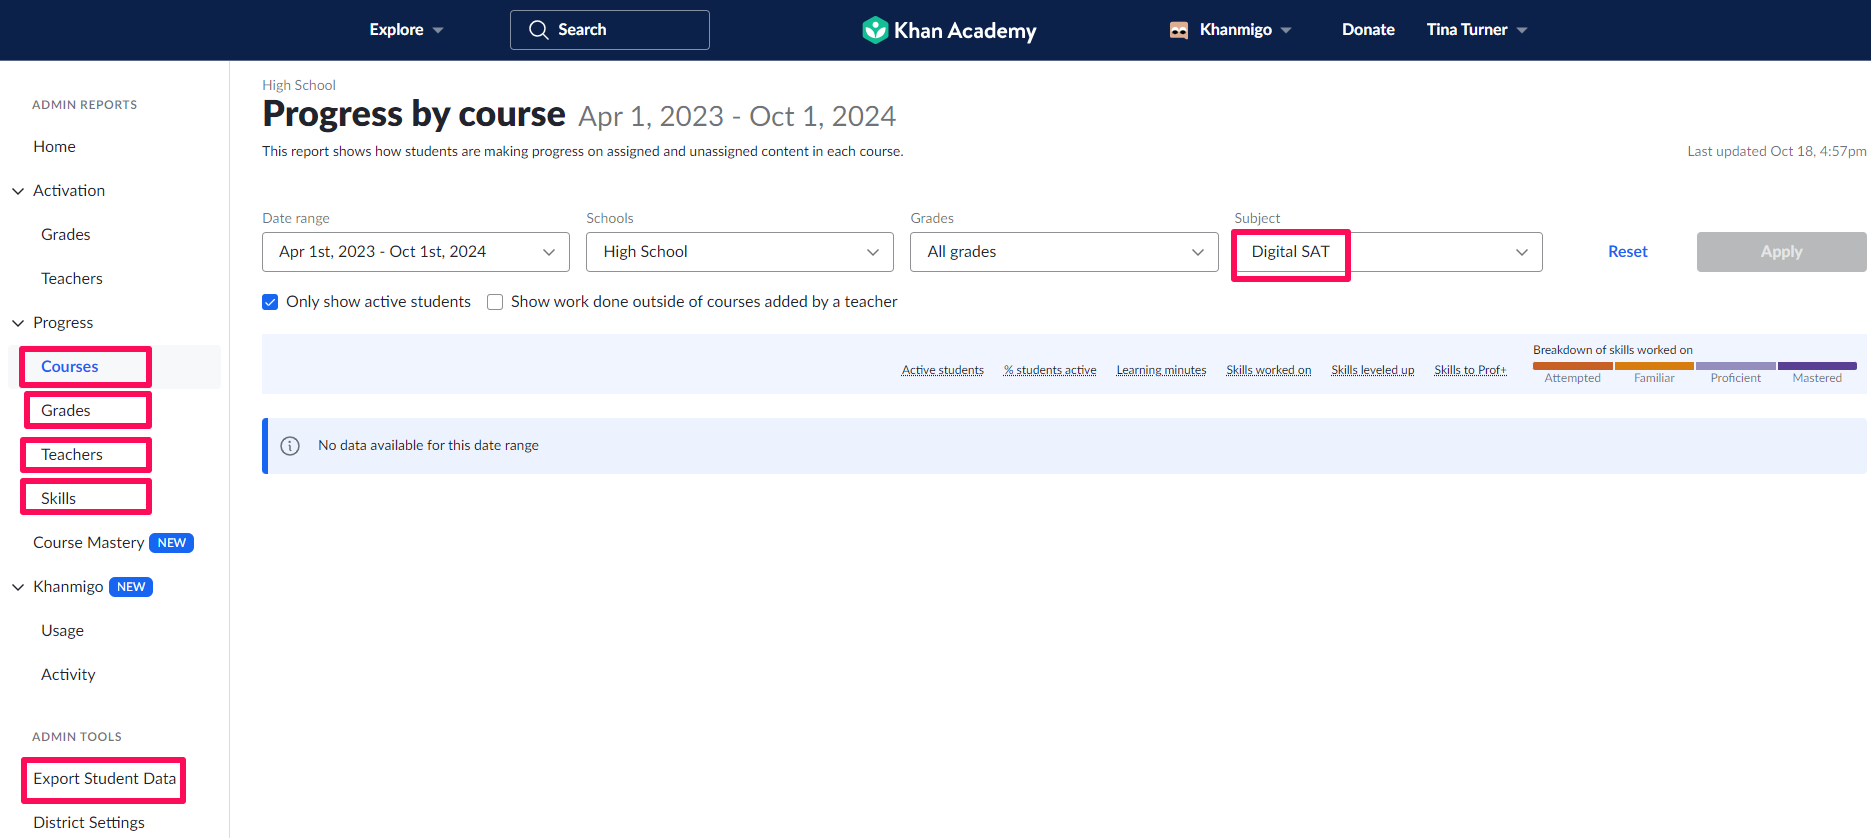Open Teachers under Progress
Image resolution: width=1871 pixels, height=838 pixels.
(x=72, y=455)
